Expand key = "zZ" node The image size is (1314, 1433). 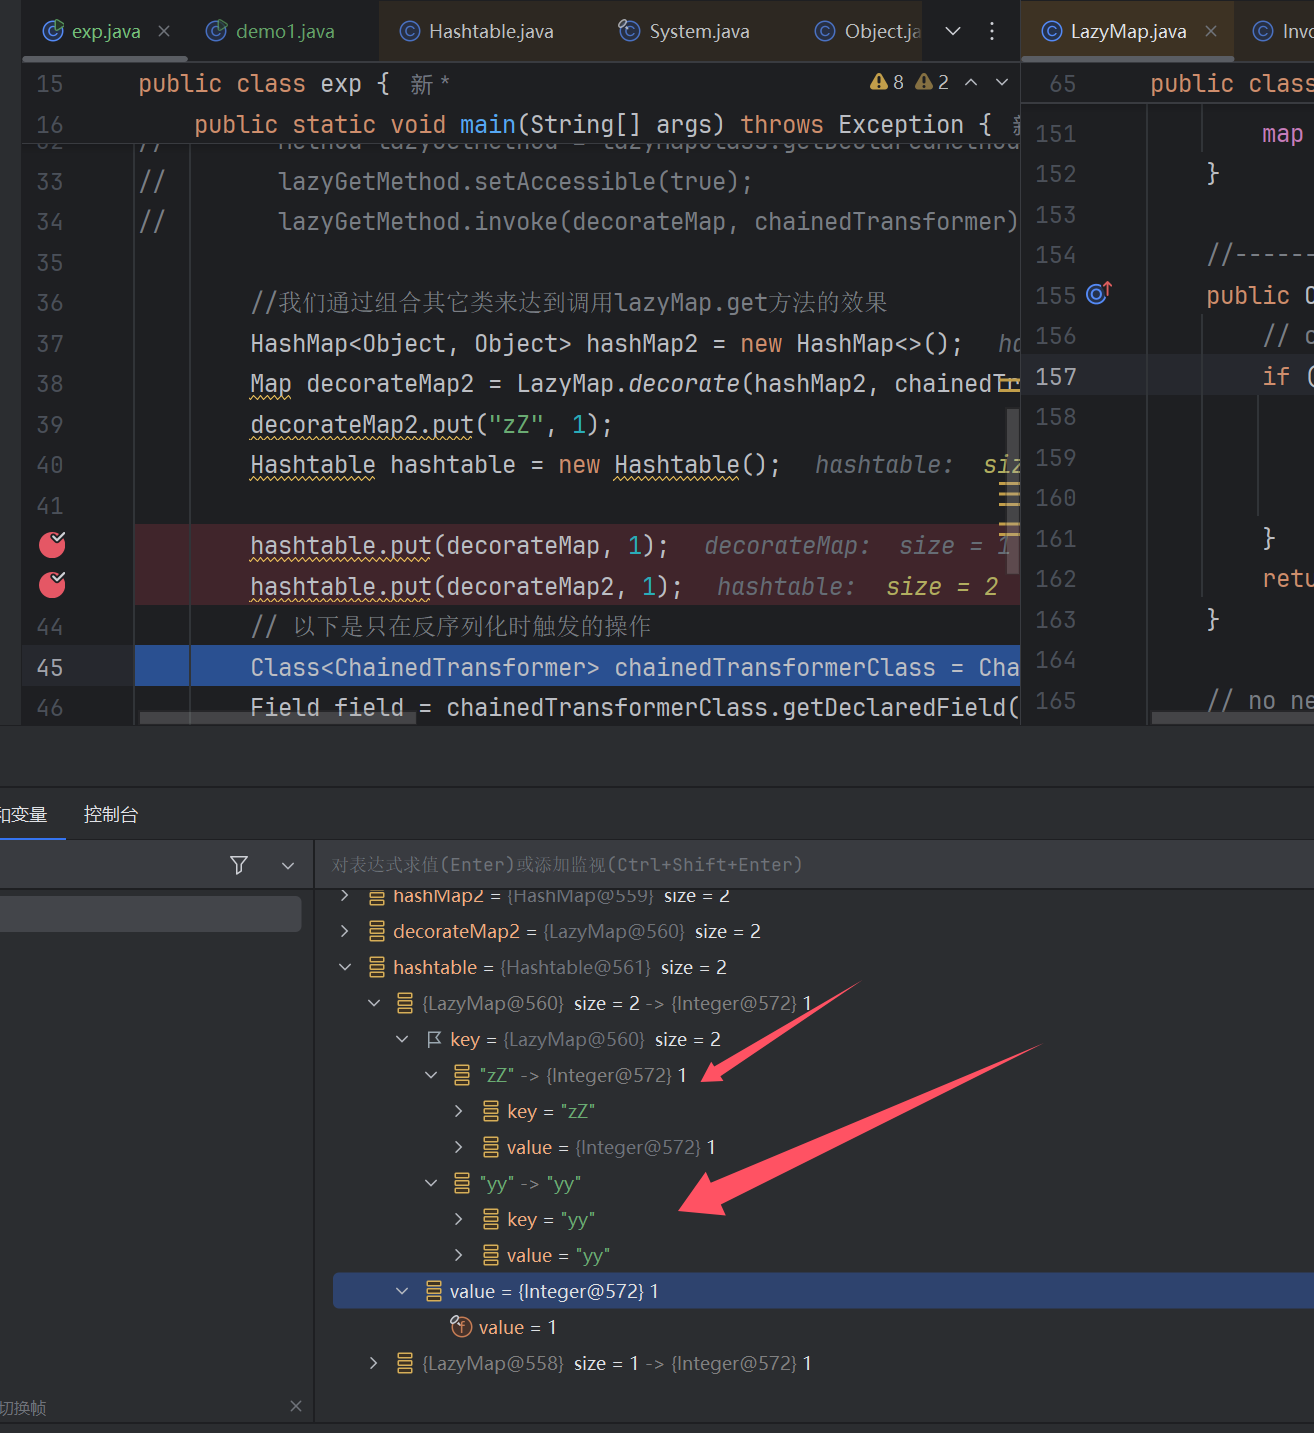click(x=459, y=1111)
